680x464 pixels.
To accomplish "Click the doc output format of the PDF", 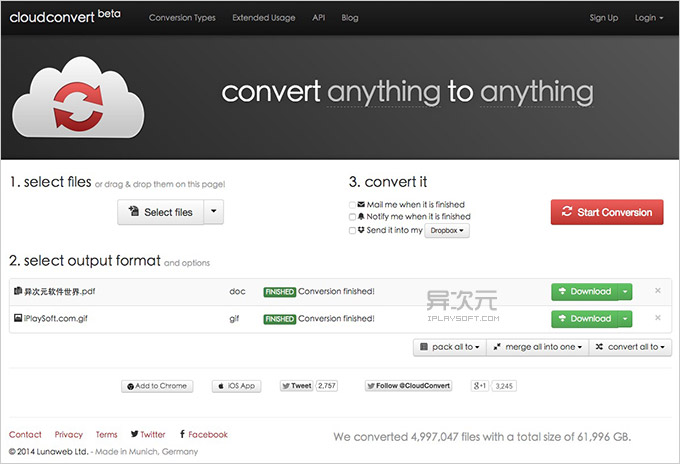I will click(237, 291).
